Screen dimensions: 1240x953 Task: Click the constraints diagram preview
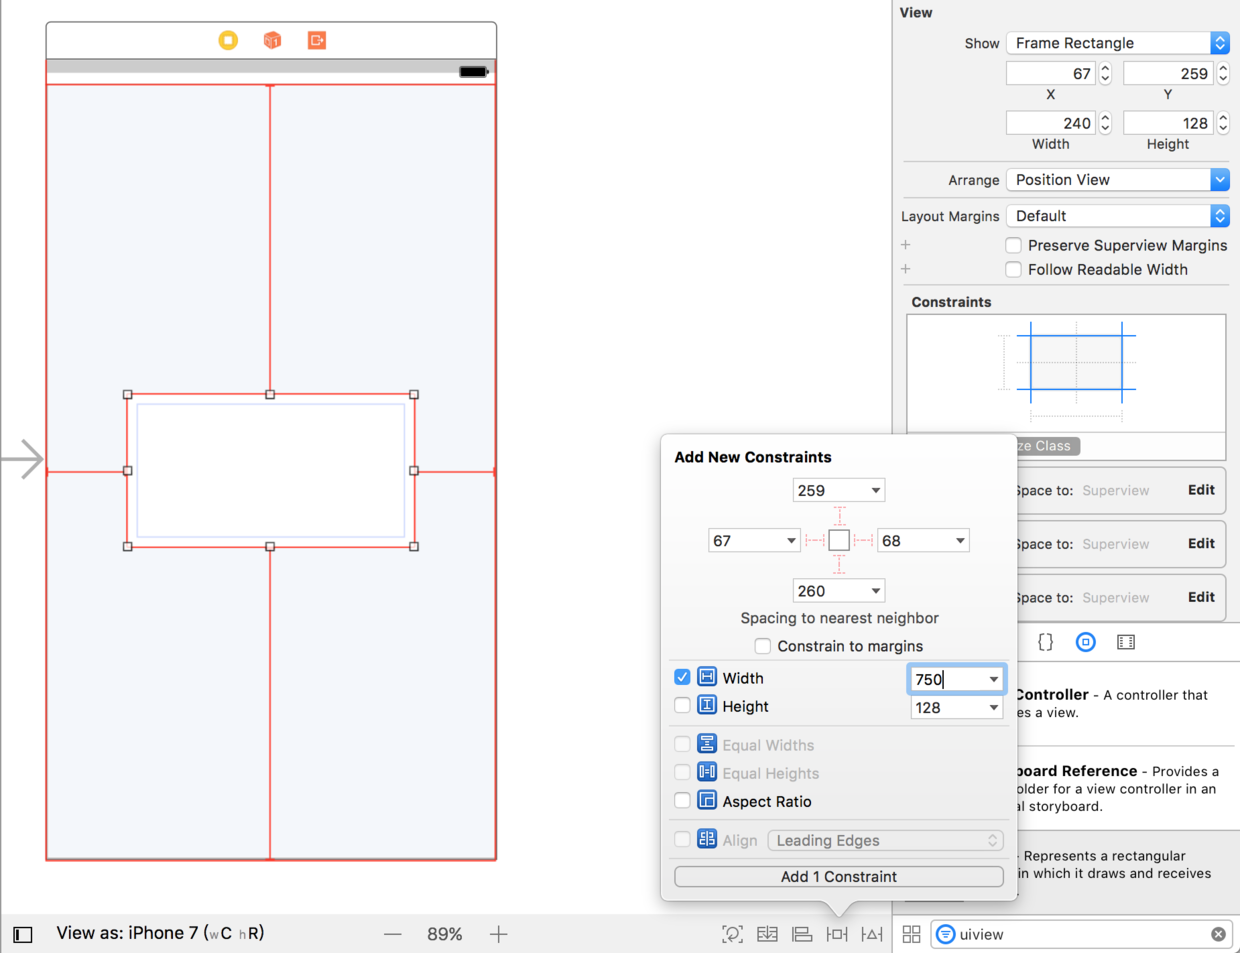click(1066, 372)
